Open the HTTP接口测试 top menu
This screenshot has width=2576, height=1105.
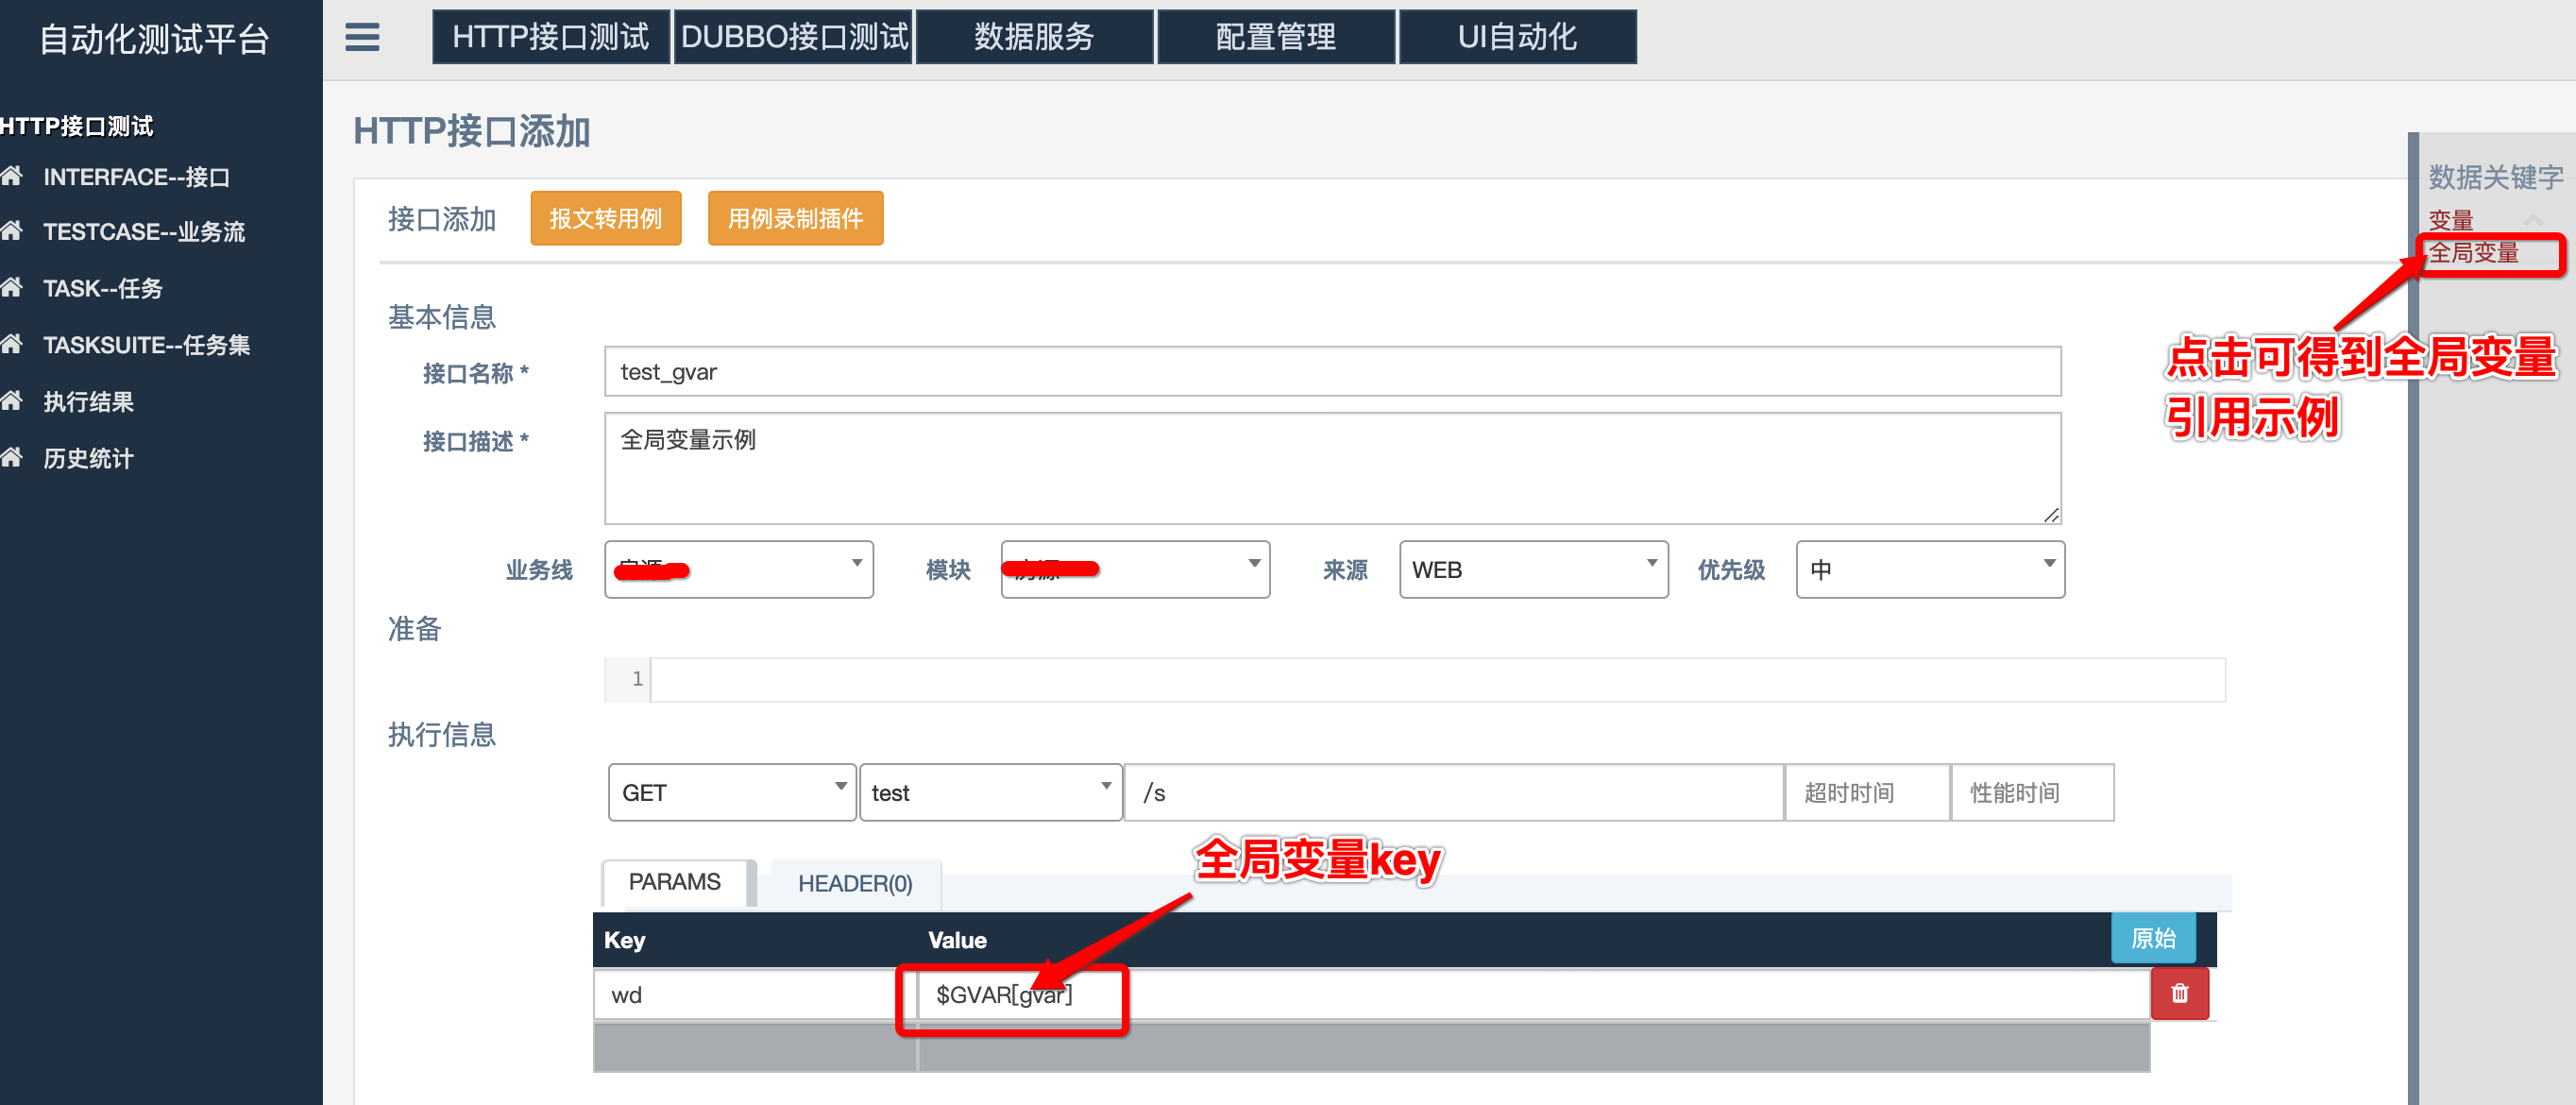(x=551, y=37)
